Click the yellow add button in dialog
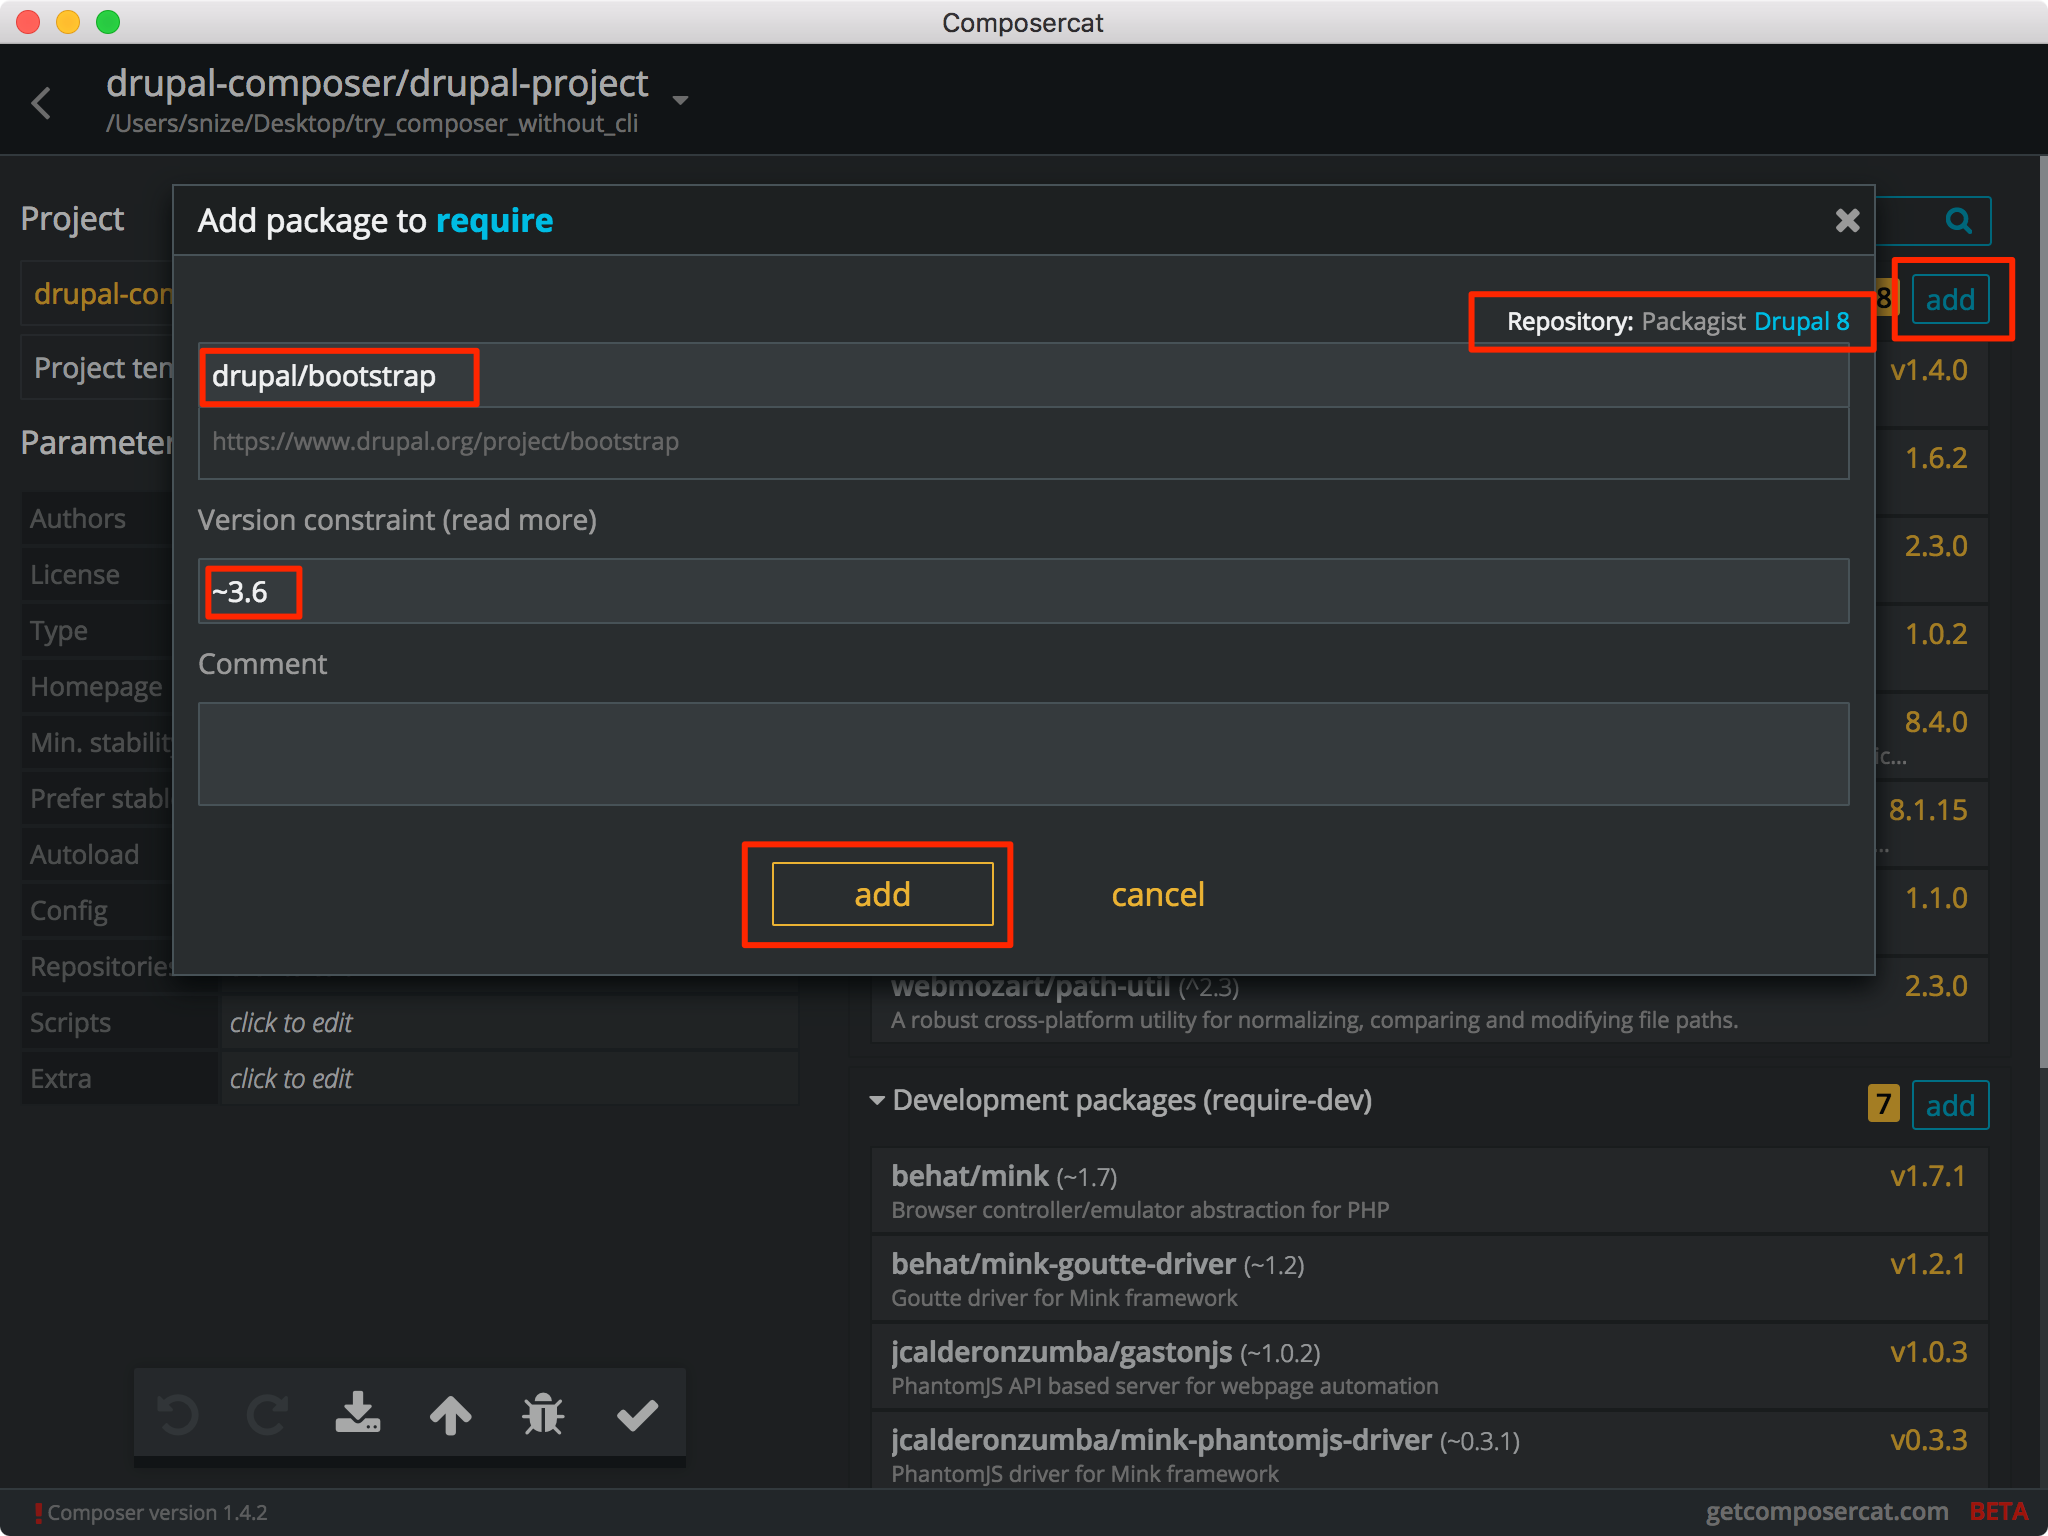Screen dimensions: 2048x1536 pyautogui.click(x=882, y=894)
